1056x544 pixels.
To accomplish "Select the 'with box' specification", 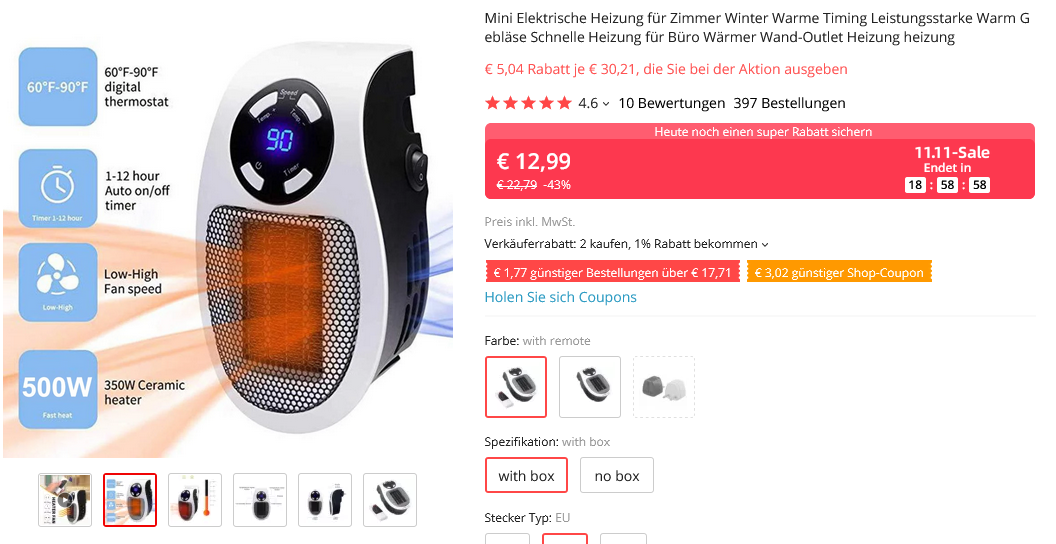I will pos(527,475).
